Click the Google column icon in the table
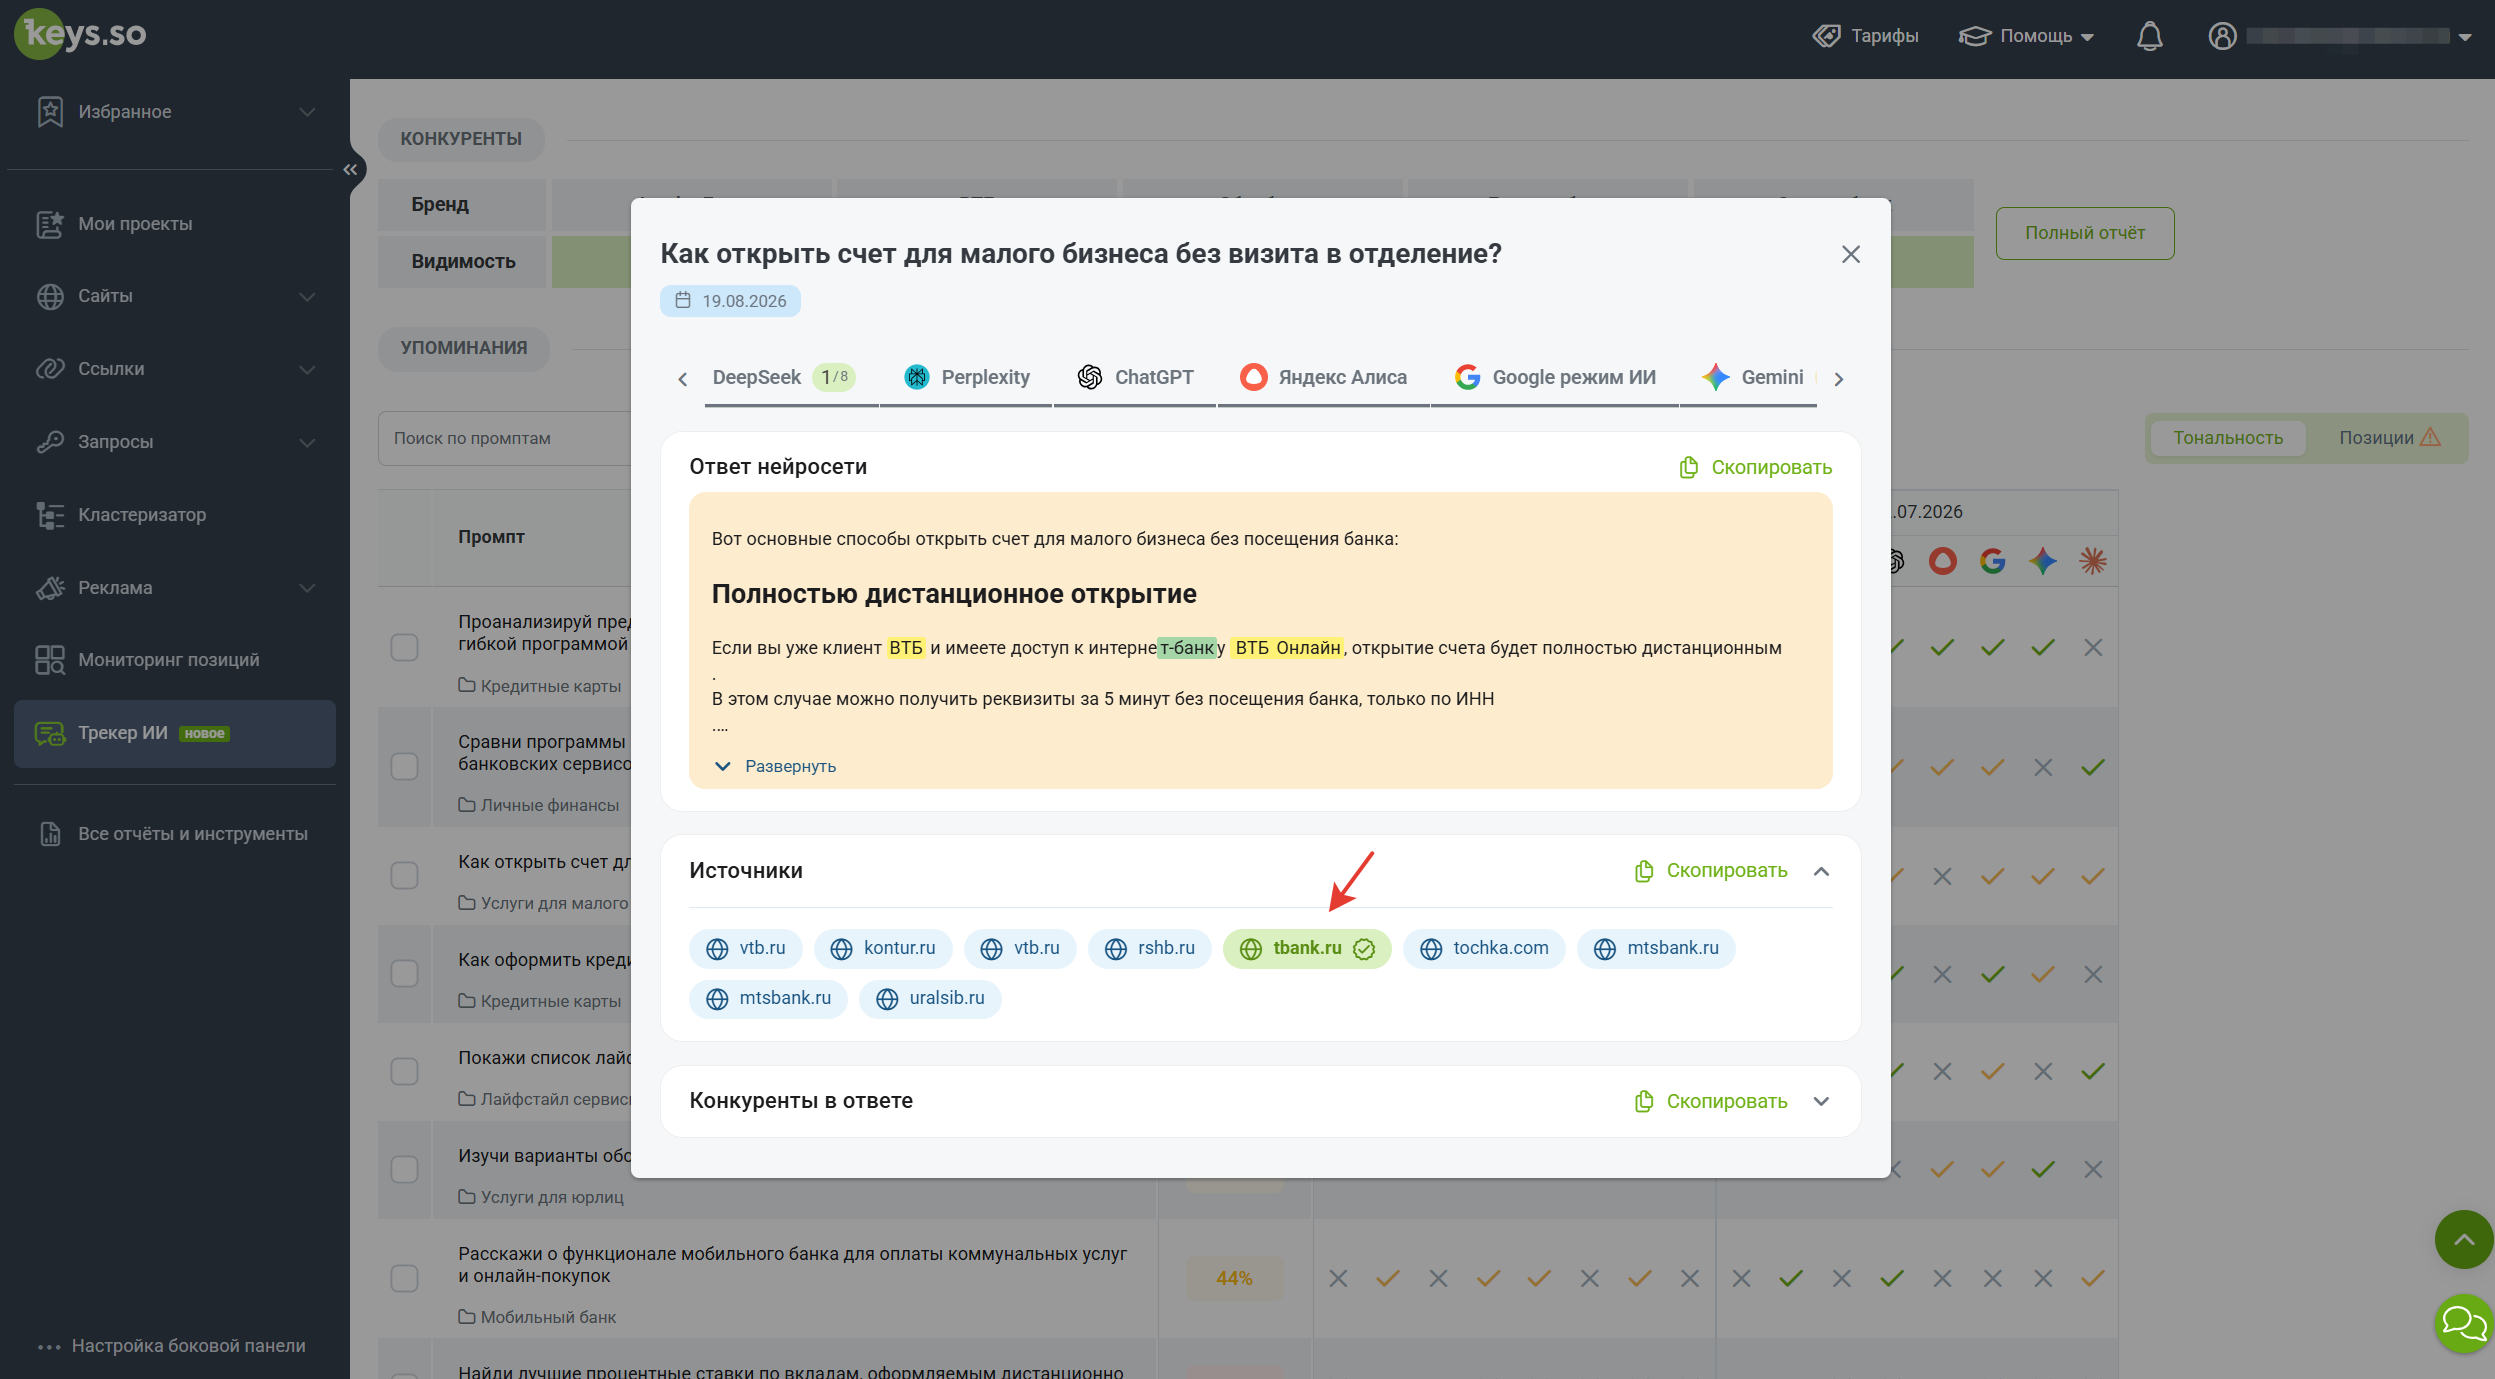 [x=1992, y=561]
